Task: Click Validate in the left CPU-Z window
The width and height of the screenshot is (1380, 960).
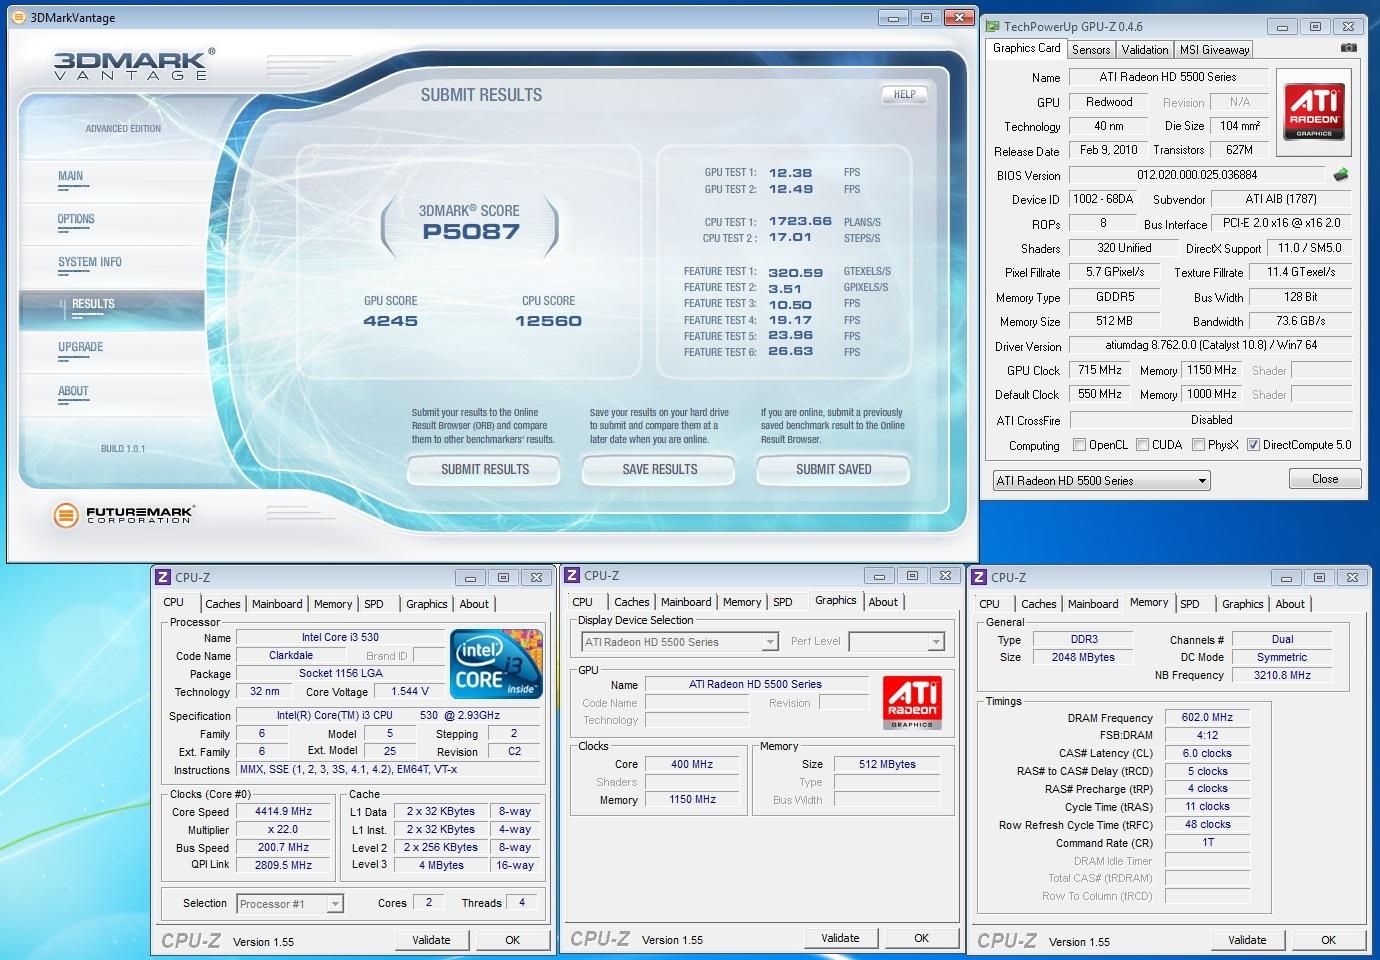Action: 431,940
